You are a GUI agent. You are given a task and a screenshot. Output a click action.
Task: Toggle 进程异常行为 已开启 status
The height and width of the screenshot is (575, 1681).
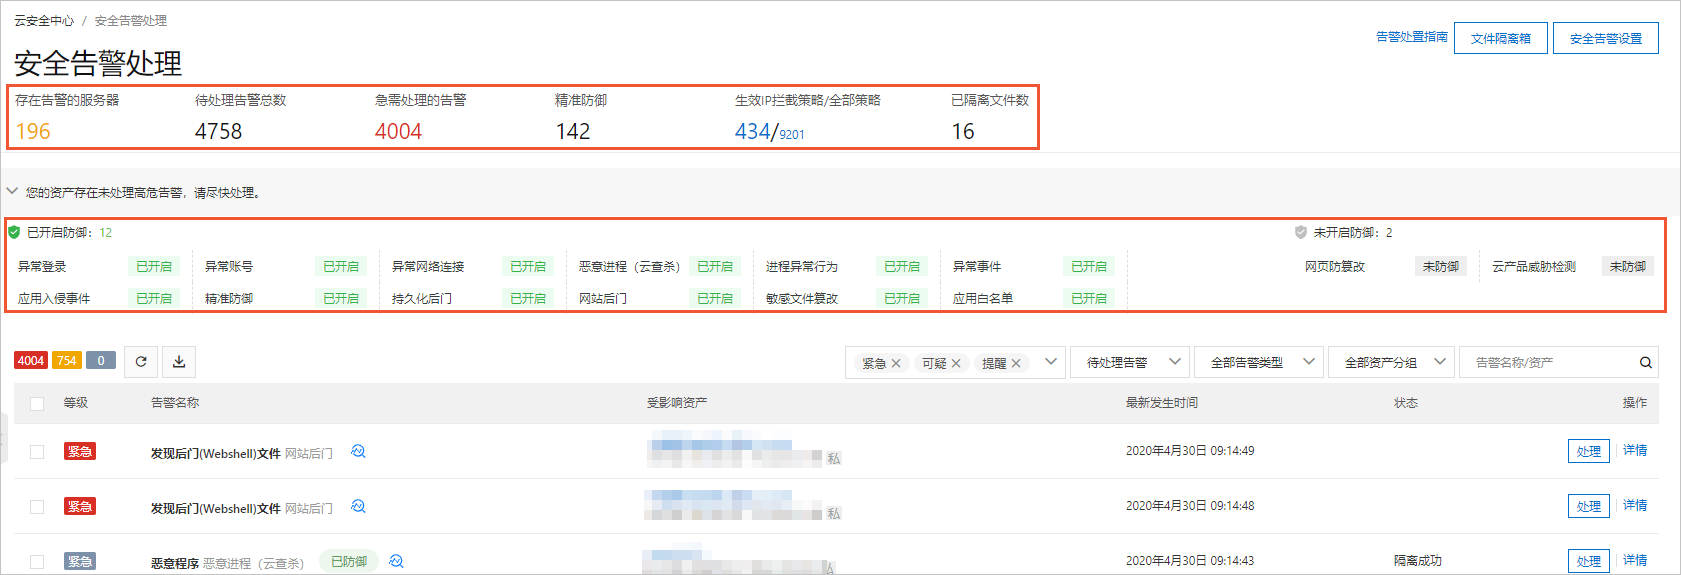[902, 267]
